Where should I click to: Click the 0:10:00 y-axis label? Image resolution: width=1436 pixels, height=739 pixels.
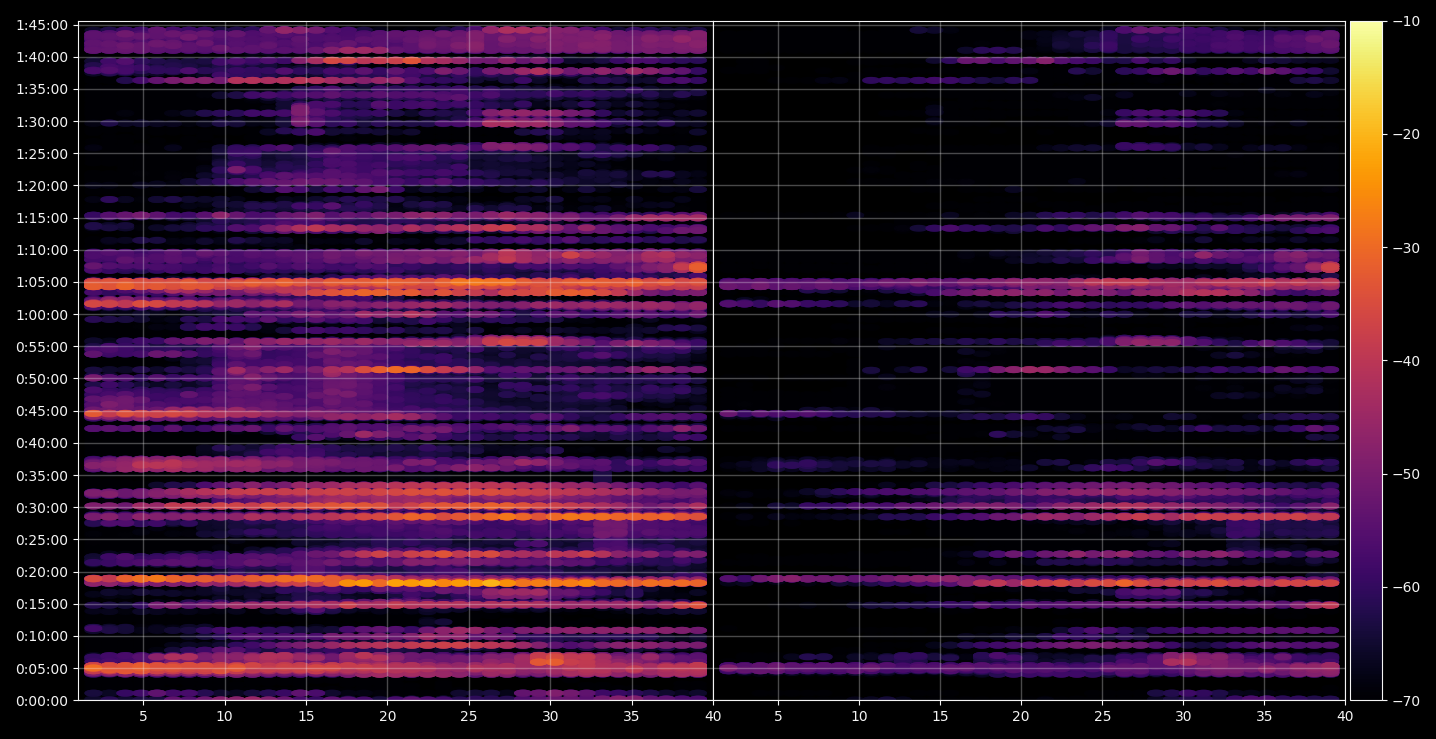point(42,636)
